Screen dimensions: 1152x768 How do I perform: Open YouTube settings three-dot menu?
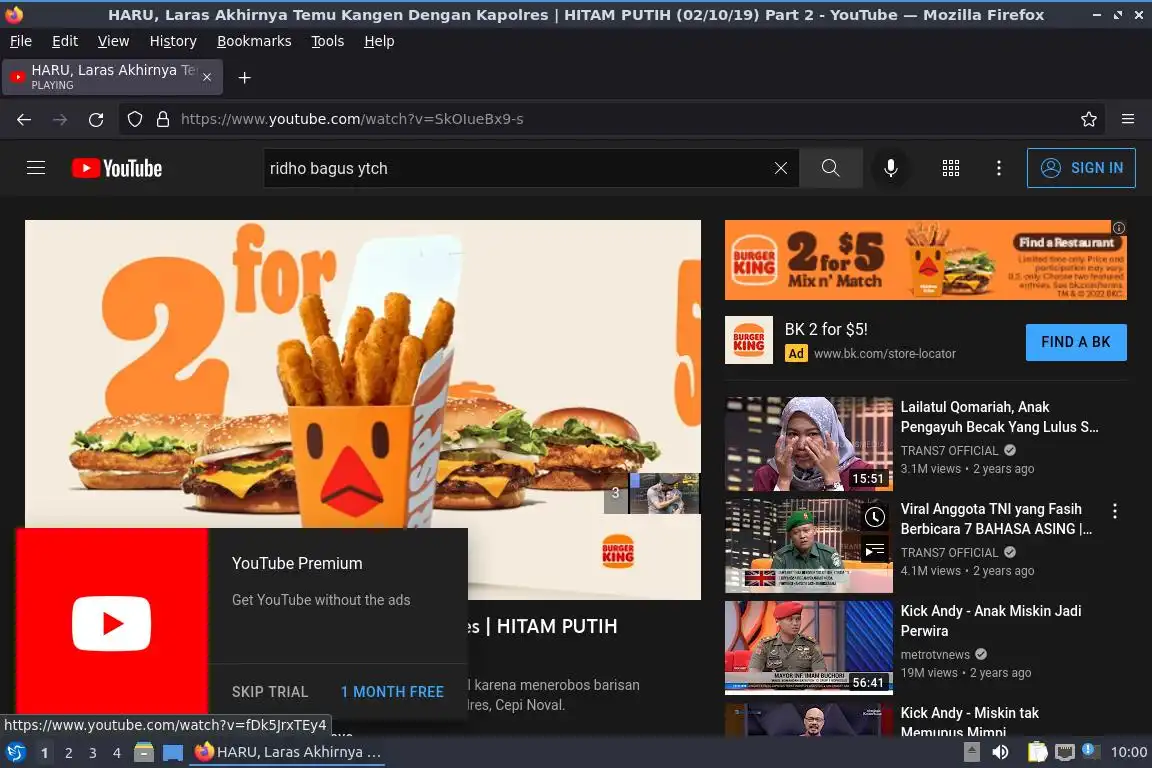[x=998, y=168]
